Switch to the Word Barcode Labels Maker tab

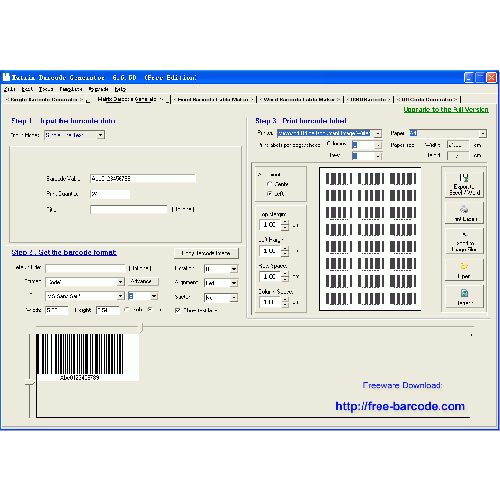[300, 99]
